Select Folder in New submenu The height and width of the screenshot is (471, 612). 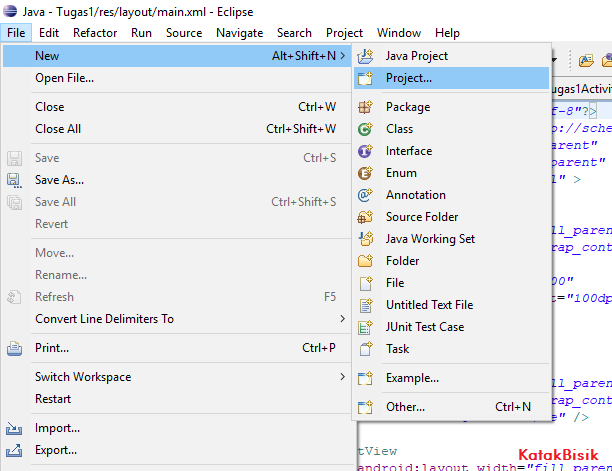452,261
